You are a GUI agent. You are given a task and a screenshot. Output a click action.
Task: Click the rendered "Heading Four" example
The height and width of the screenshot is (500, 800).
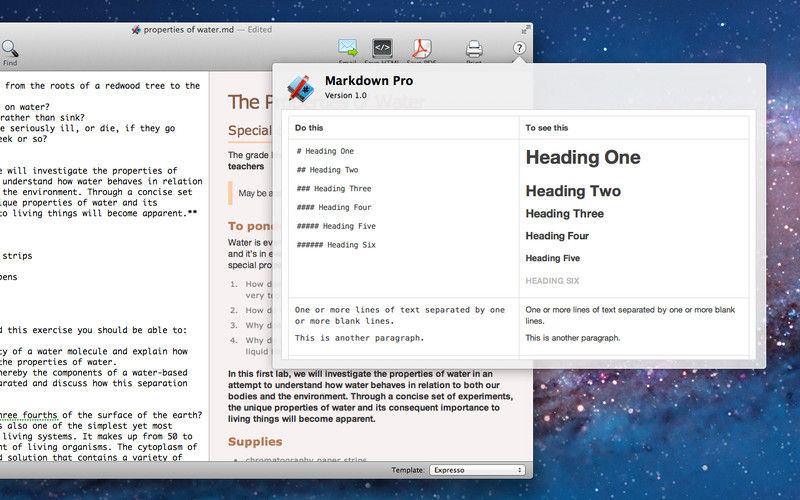pyautogui.click(x=557, y=236)
